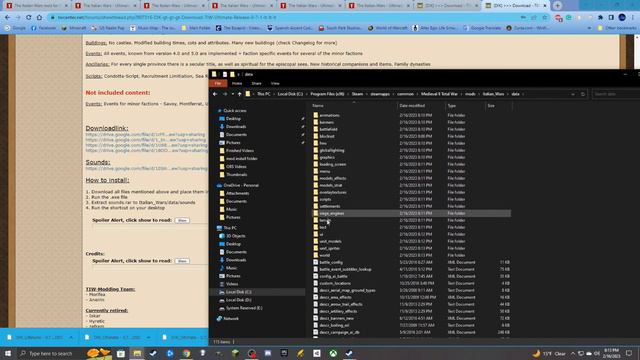Open Local Disk (C:) in navigation pane
The height and width of the screenshot is (360, 640).
(238, 292)
